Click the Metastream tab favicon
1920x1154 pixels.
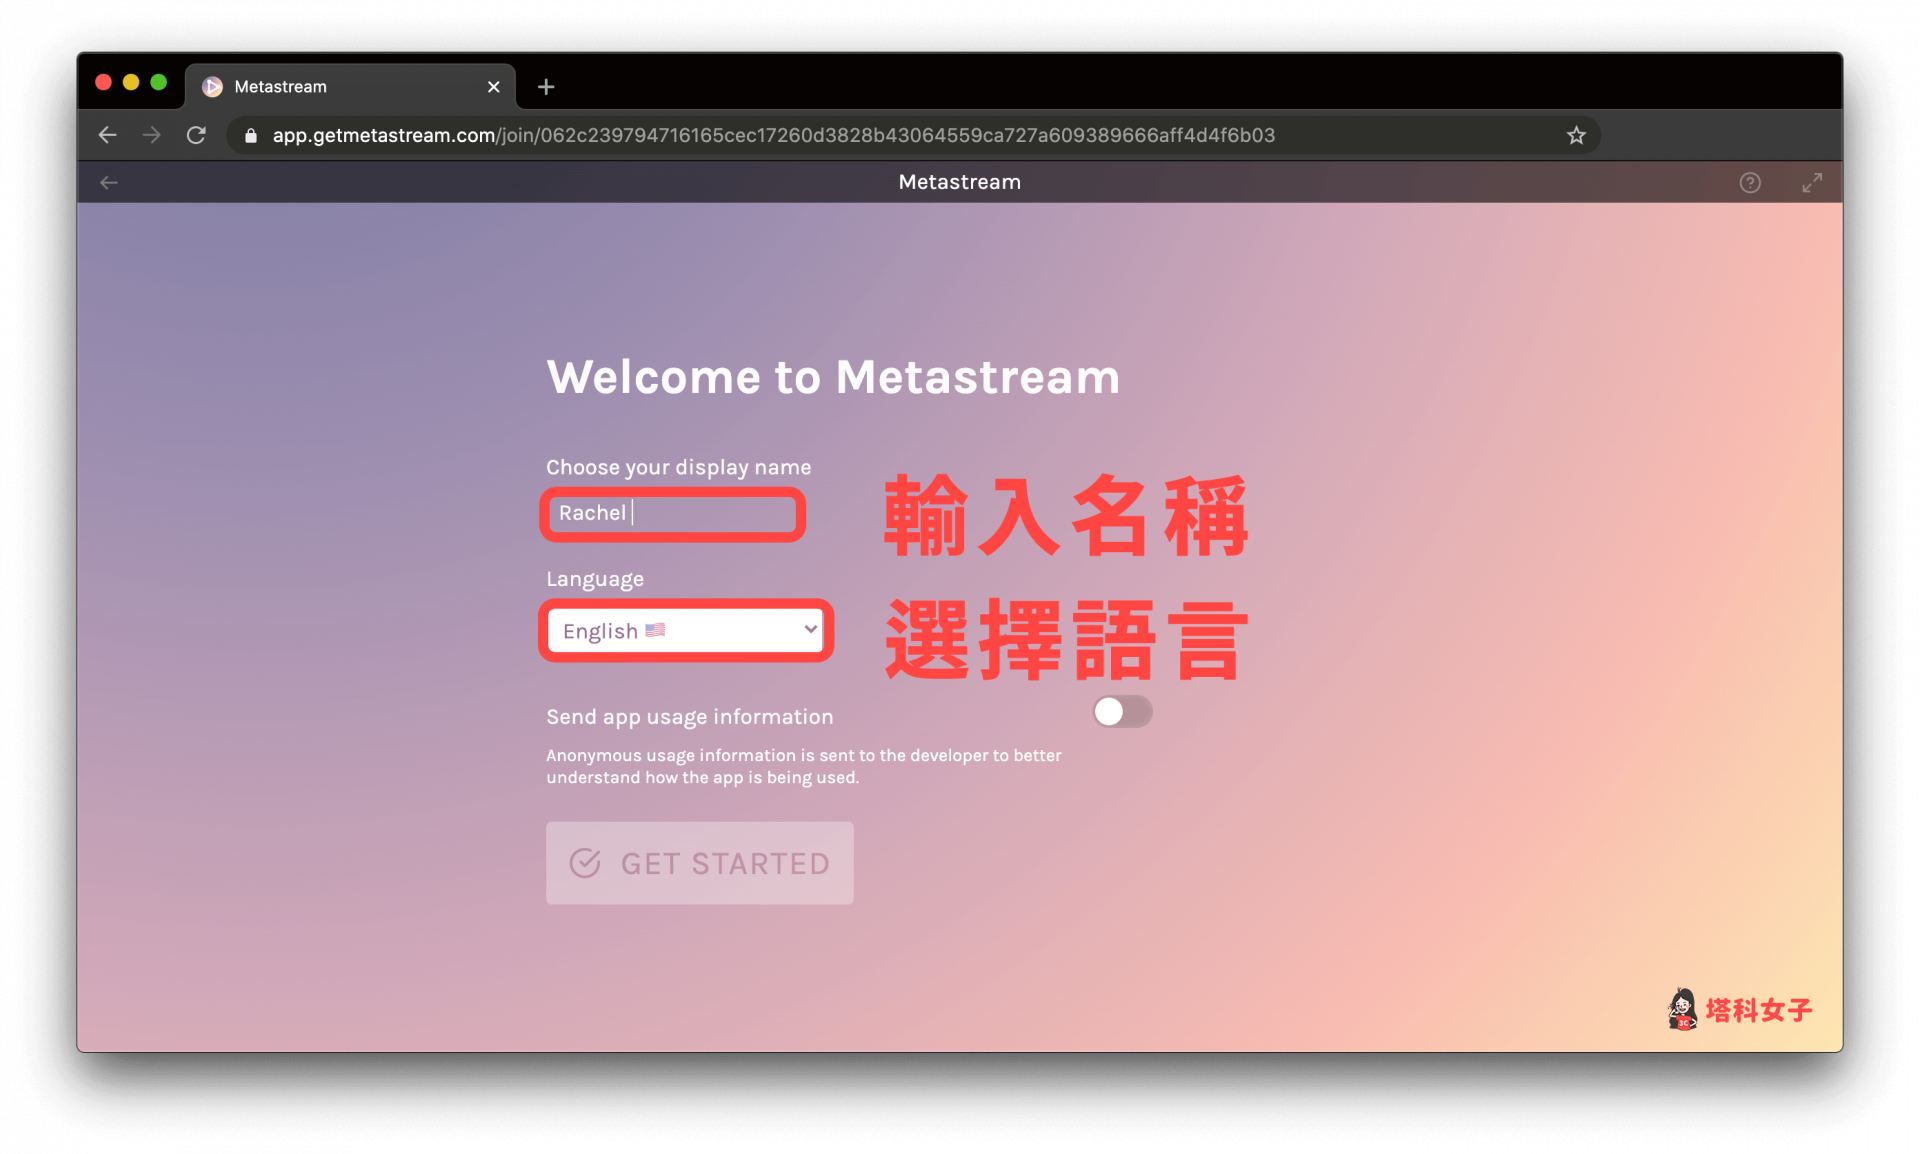[212, 86]
